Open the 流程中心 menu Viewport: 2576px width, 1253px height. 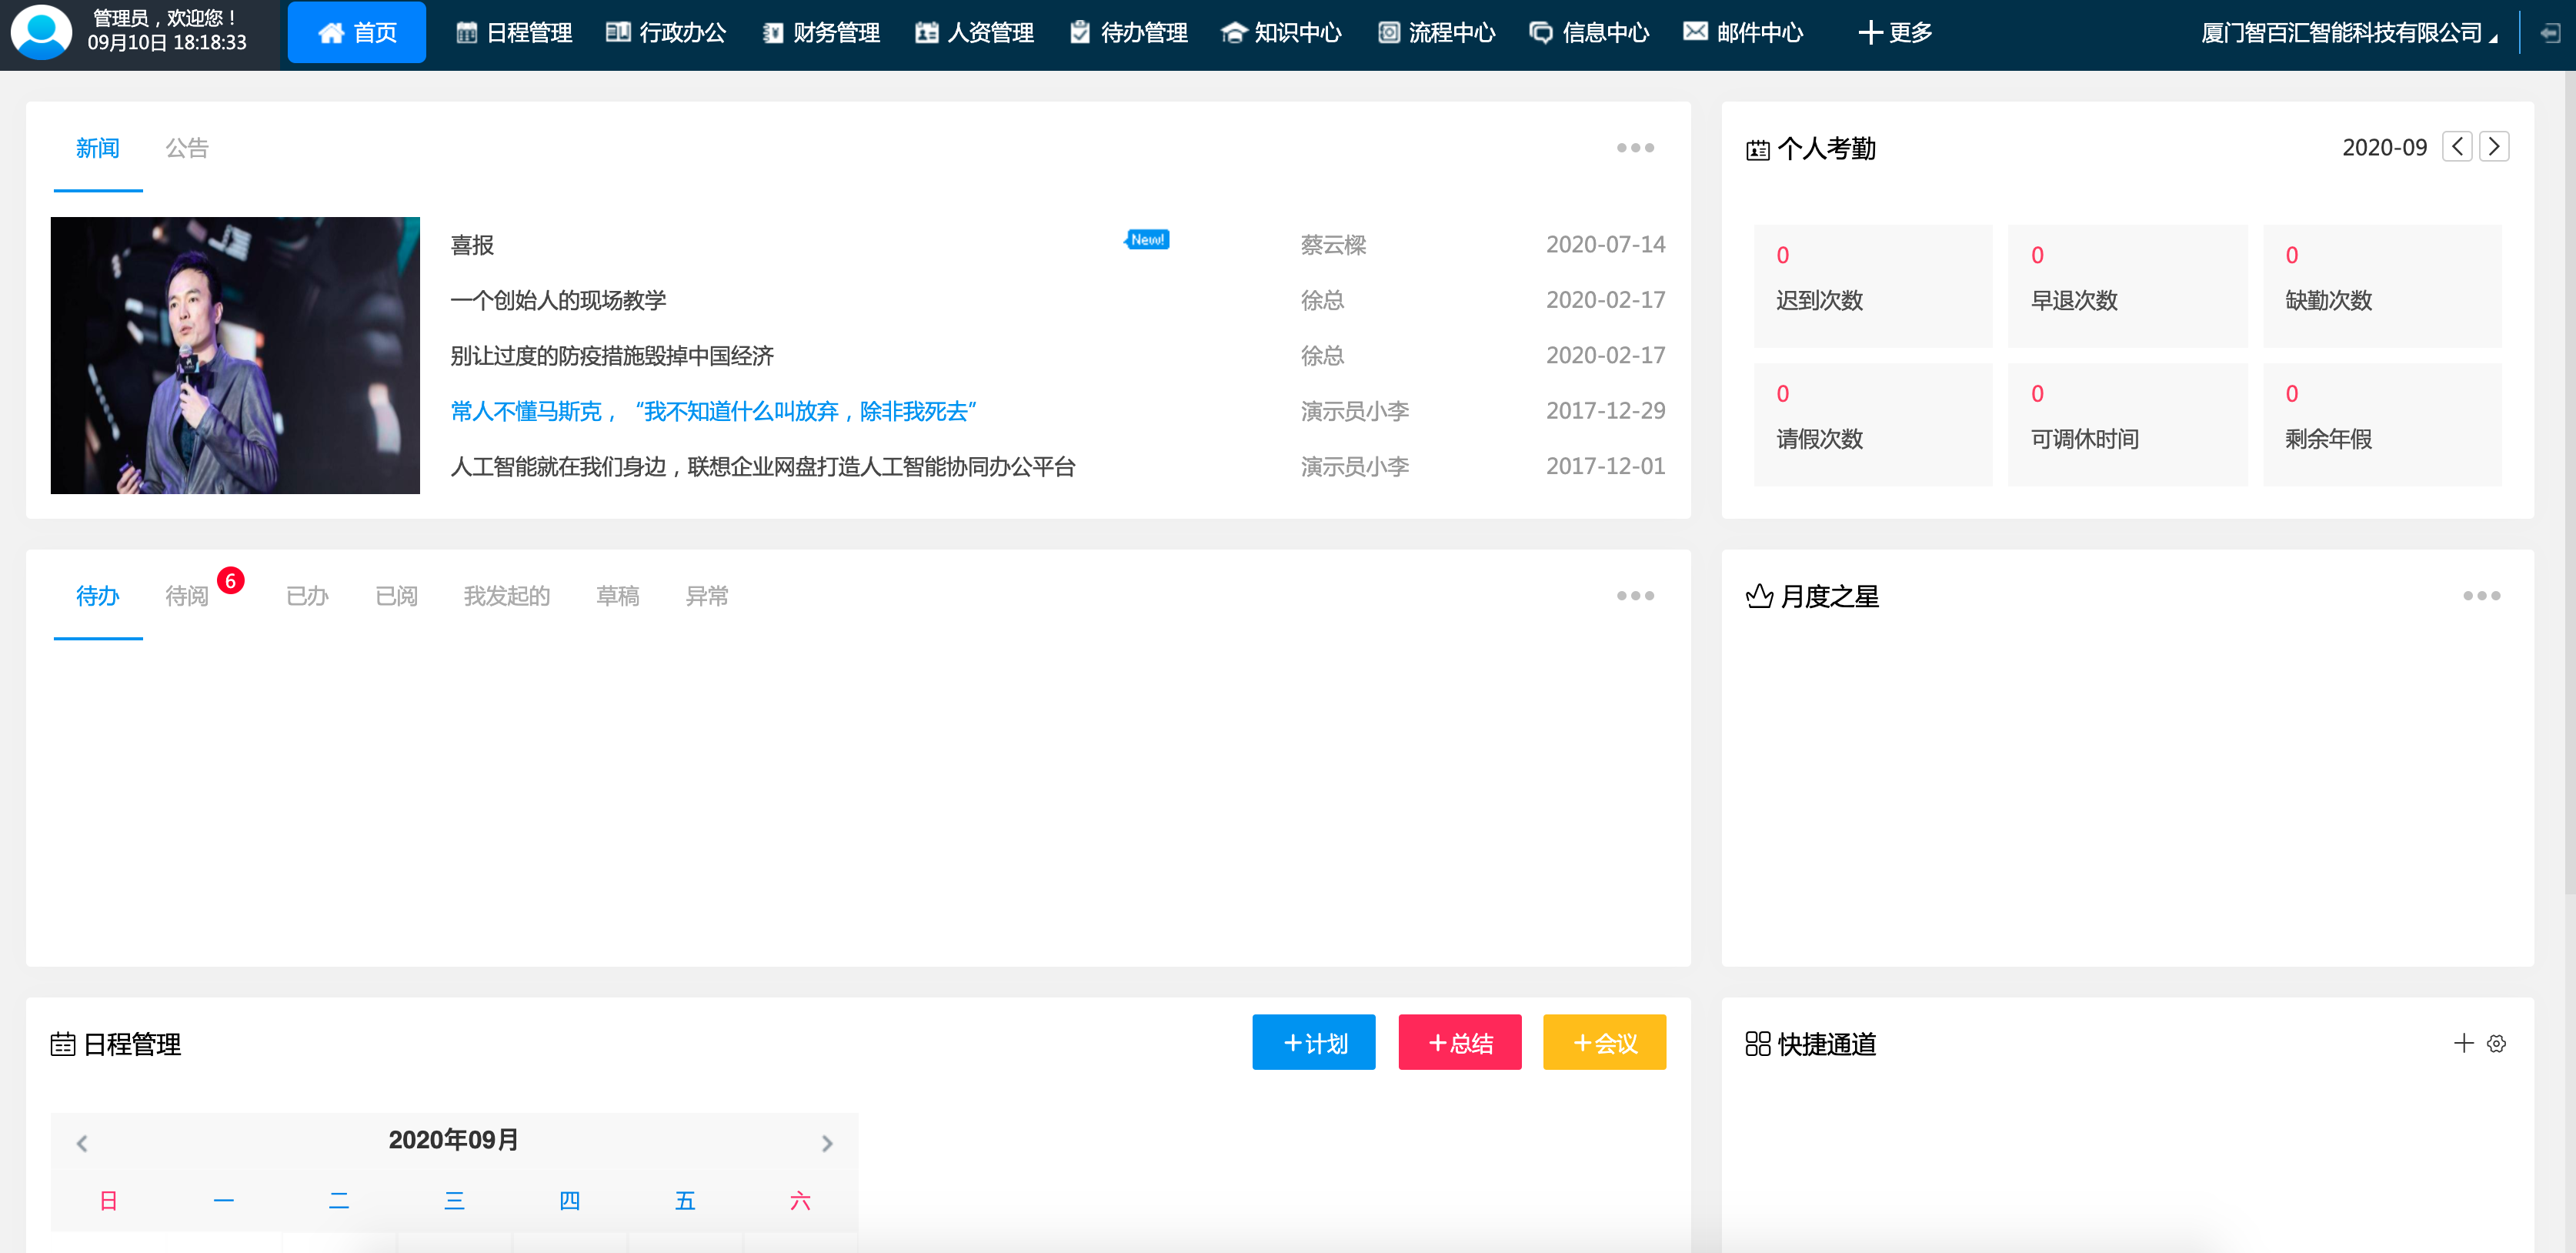(1436, 33)
